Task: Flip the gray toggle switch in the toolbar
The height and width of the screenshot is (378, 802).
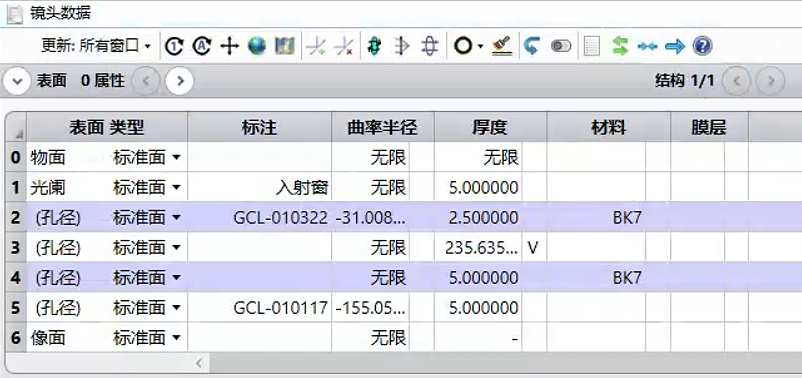Action: (x=561, y=47)
